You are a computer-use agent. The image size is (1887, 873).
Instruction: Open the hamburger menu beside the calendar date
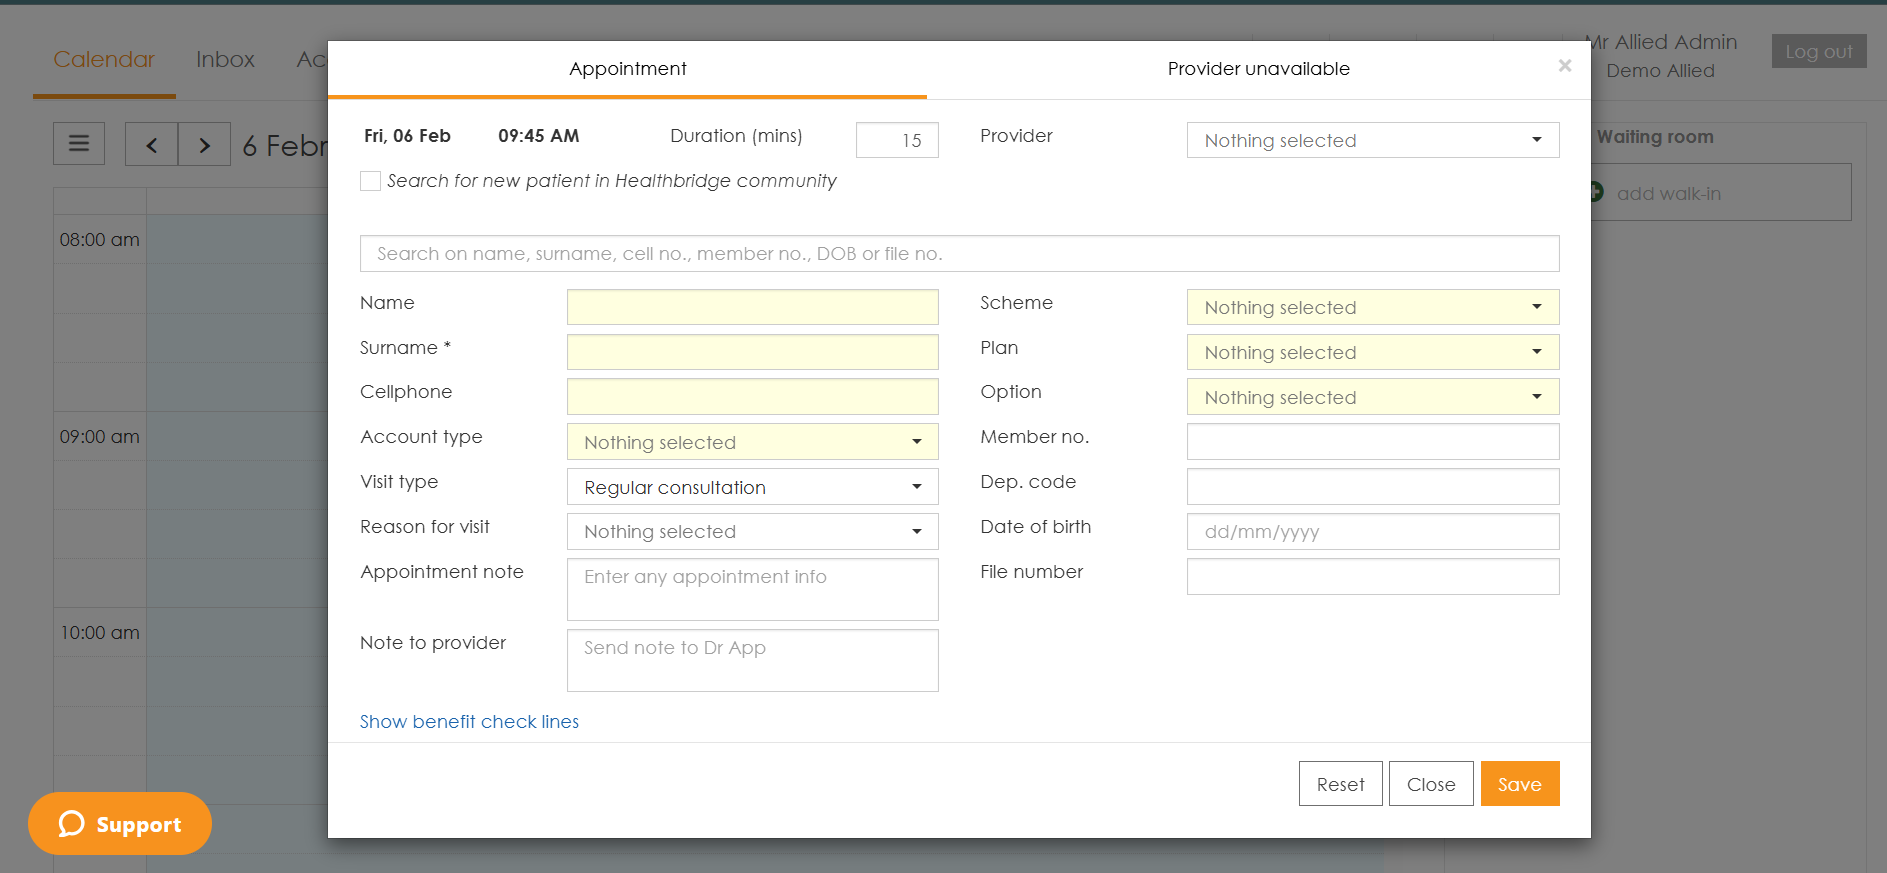(x=79, y=144)
